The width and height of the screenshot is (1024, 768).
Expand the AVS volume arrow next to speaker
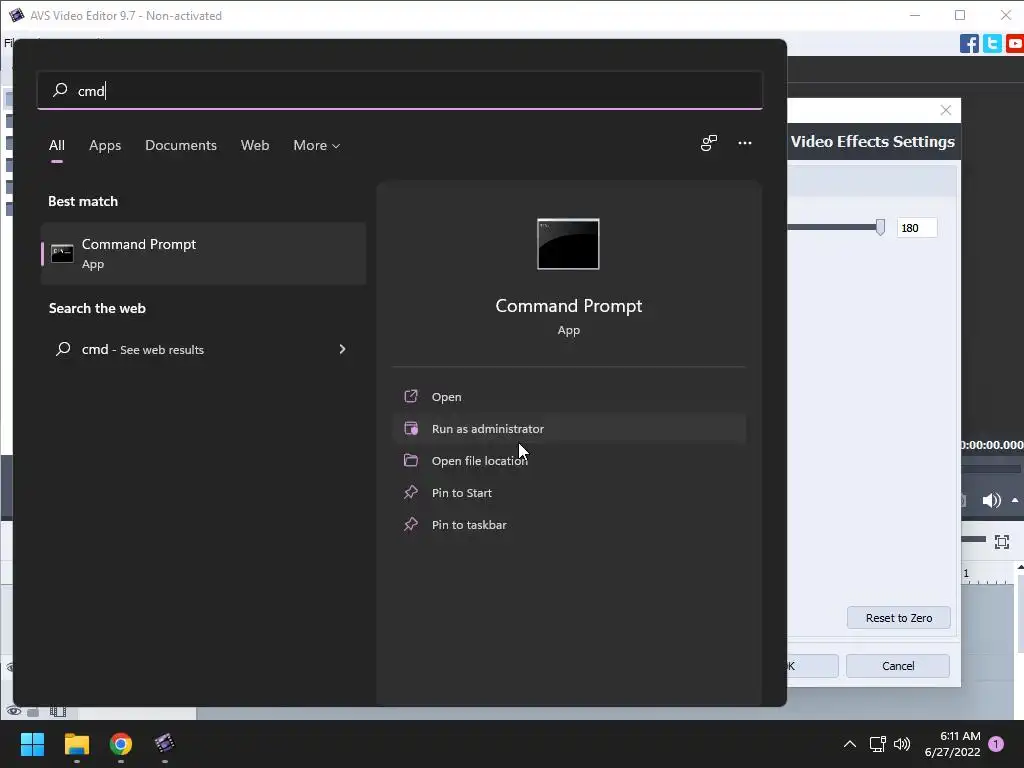pyautogui.click(x=1015, y=500)
